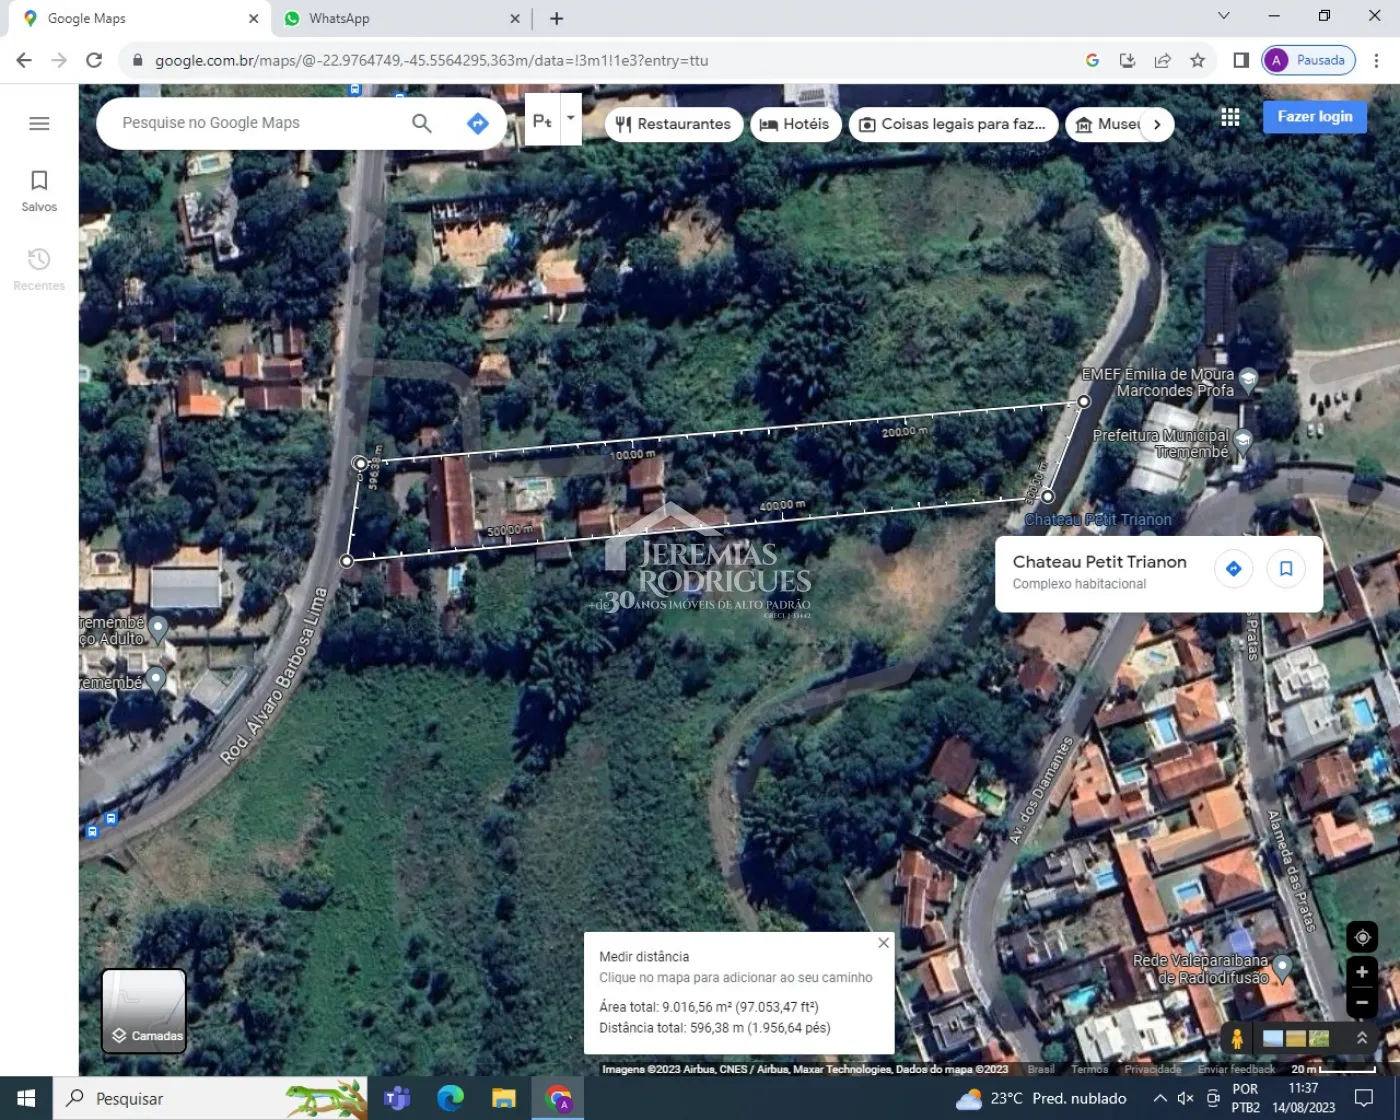
Task: Open the Enviar feedback link
Action: (1236, 1069)
